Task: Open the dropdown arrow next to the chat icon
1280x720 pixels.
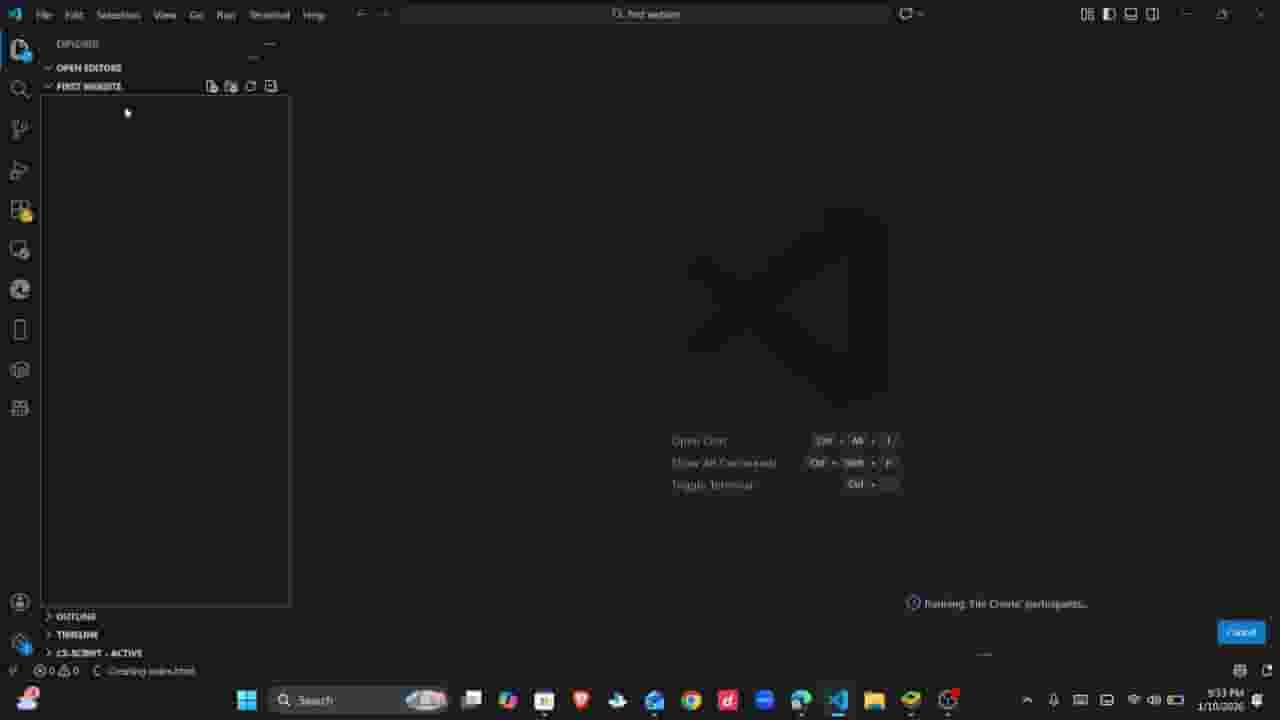Action: 920,14
